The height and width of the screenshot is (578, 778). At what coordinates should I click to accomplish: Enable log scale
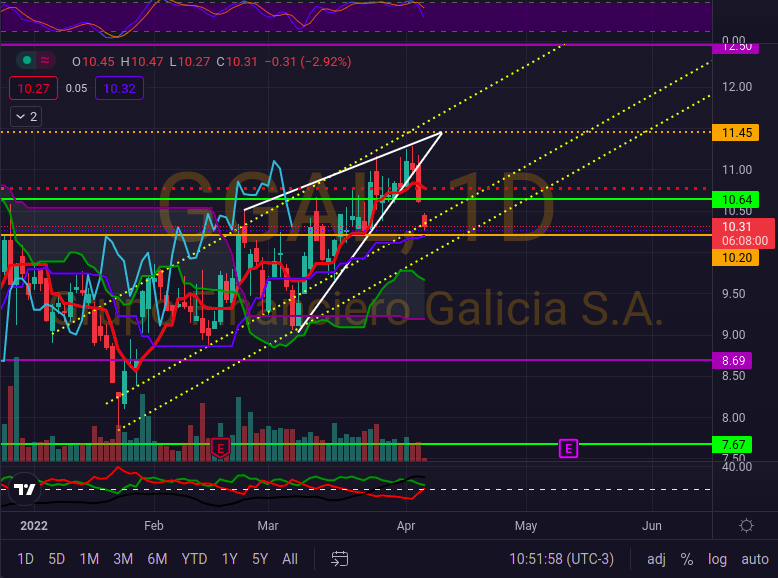coord(717,558)
